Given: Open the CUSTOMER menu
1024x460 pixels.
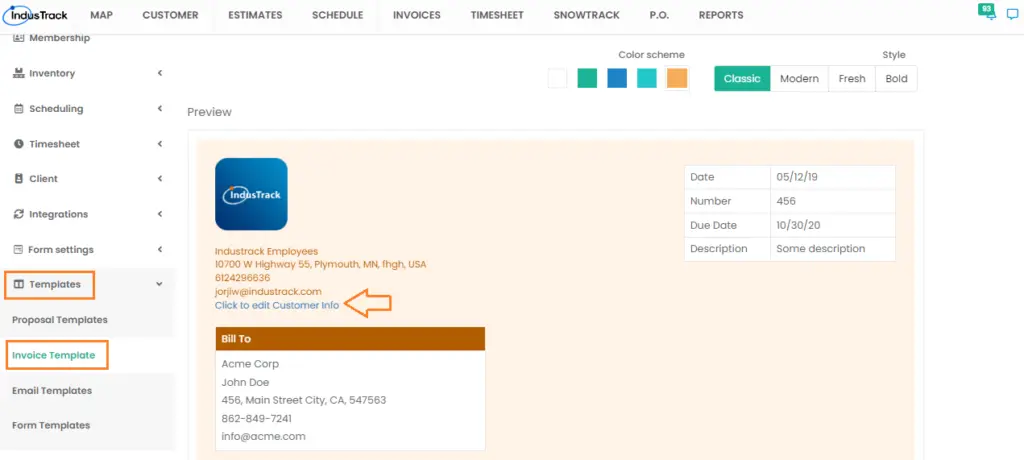Looking at the screenshot, I should [170, 15].
